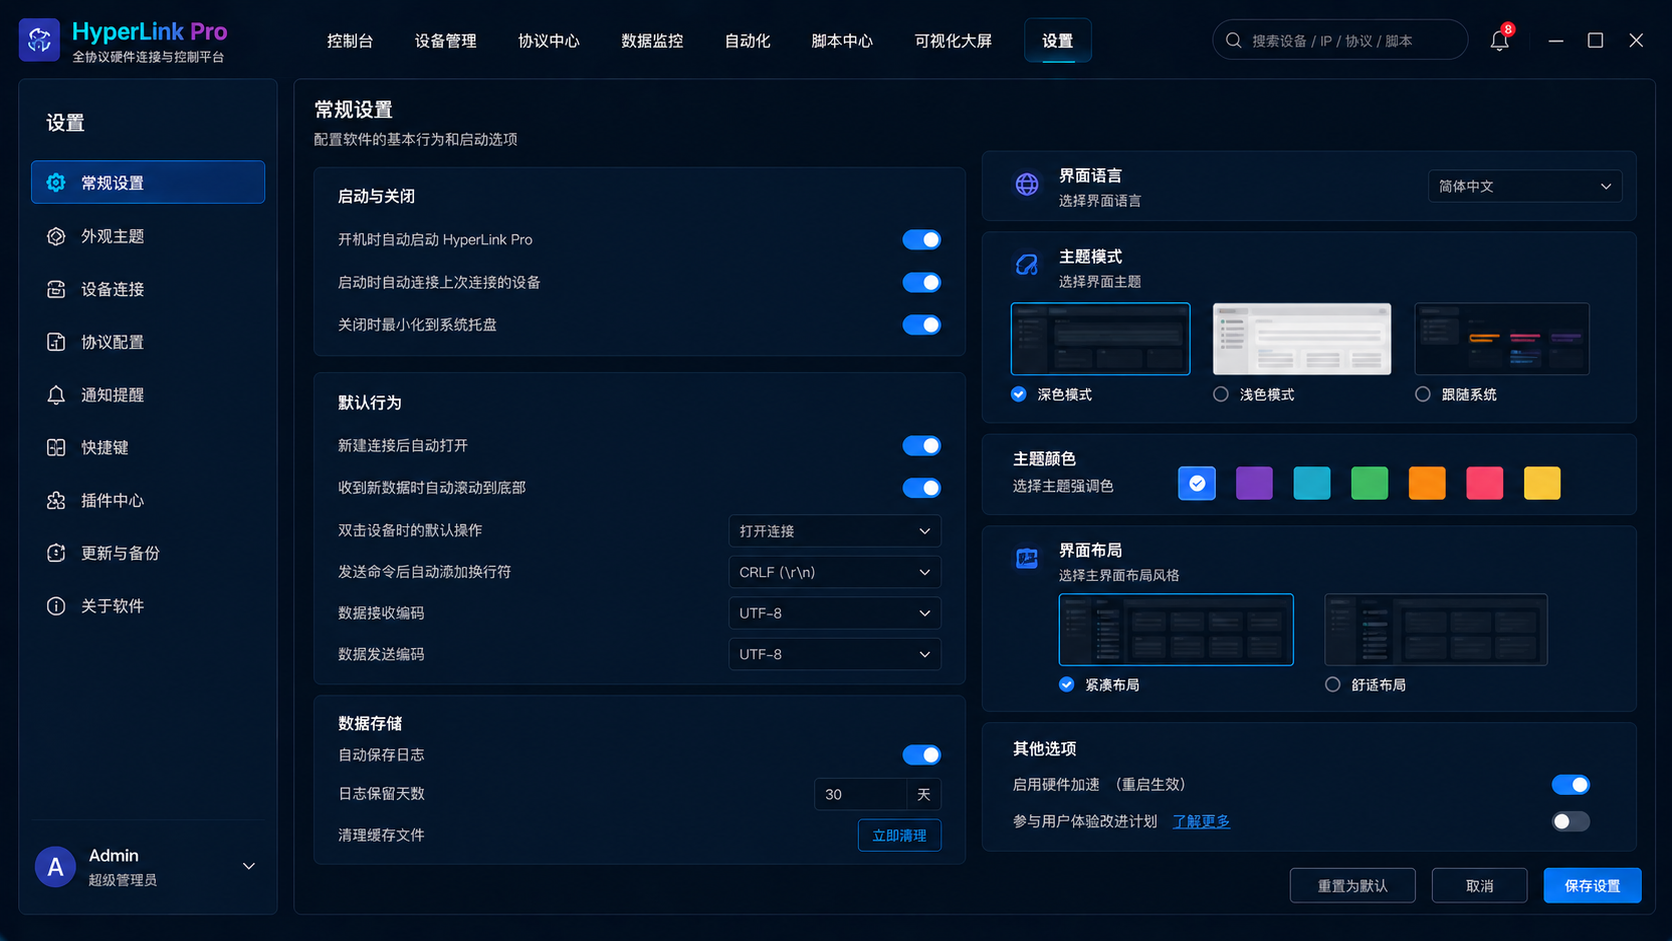Click the device/IP/protocol search field
Viewport: 1672px width, 941px height.
pyautogui.click(x=1340, y=40)
